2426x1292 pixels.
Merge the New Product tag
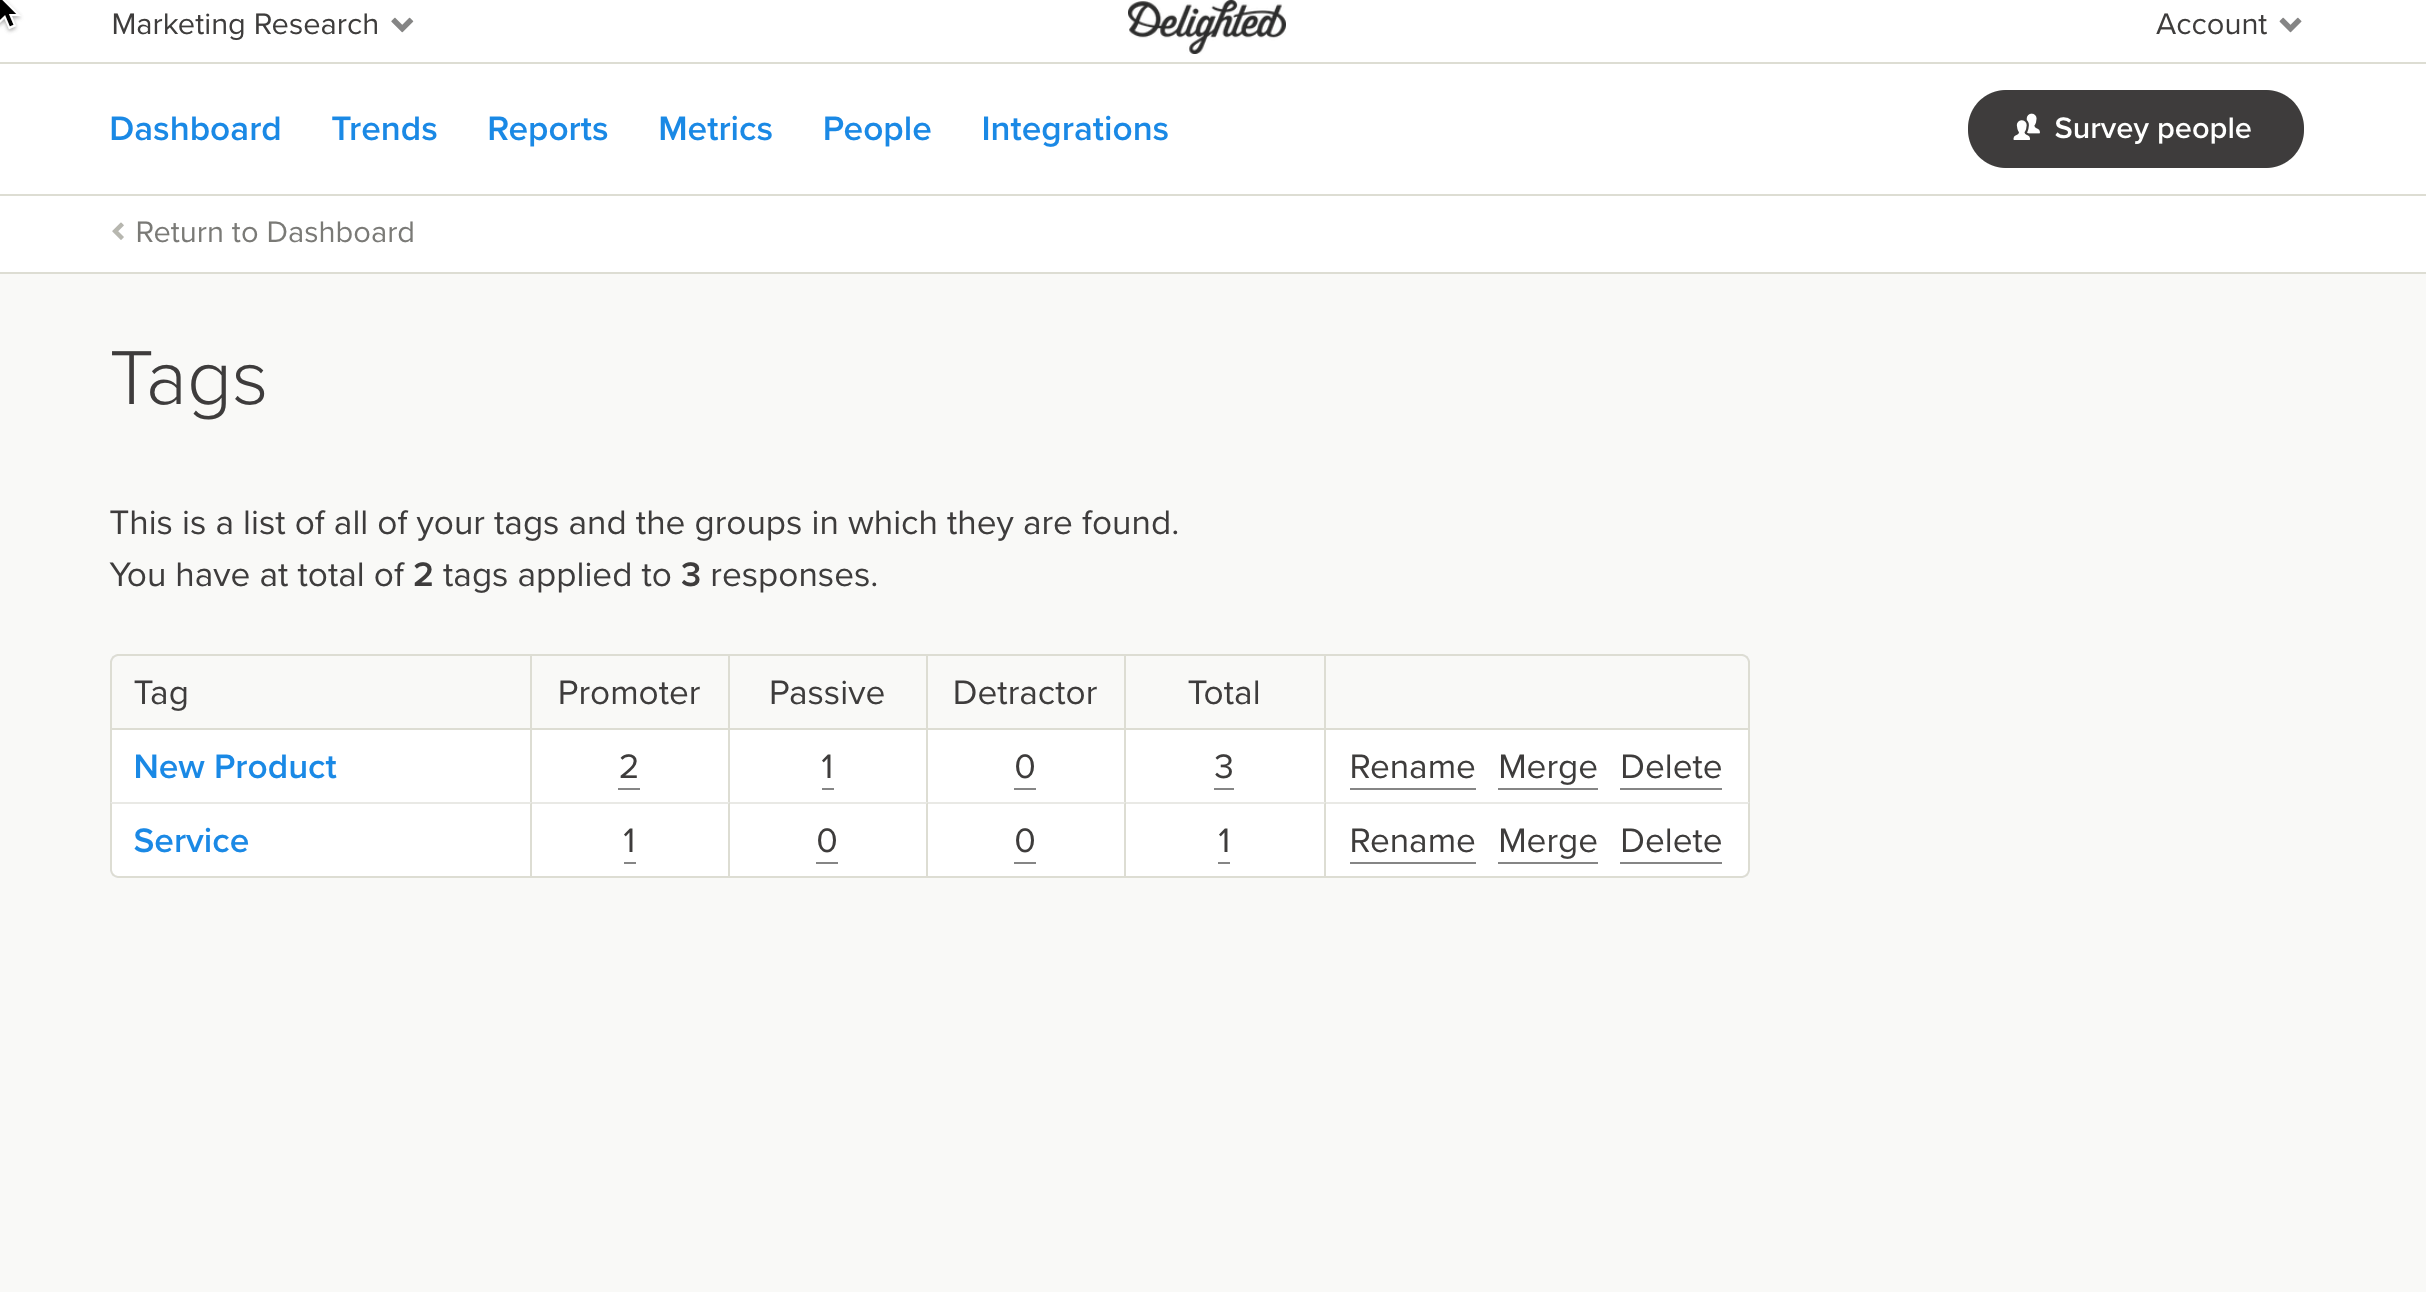tap(1547, 767)
